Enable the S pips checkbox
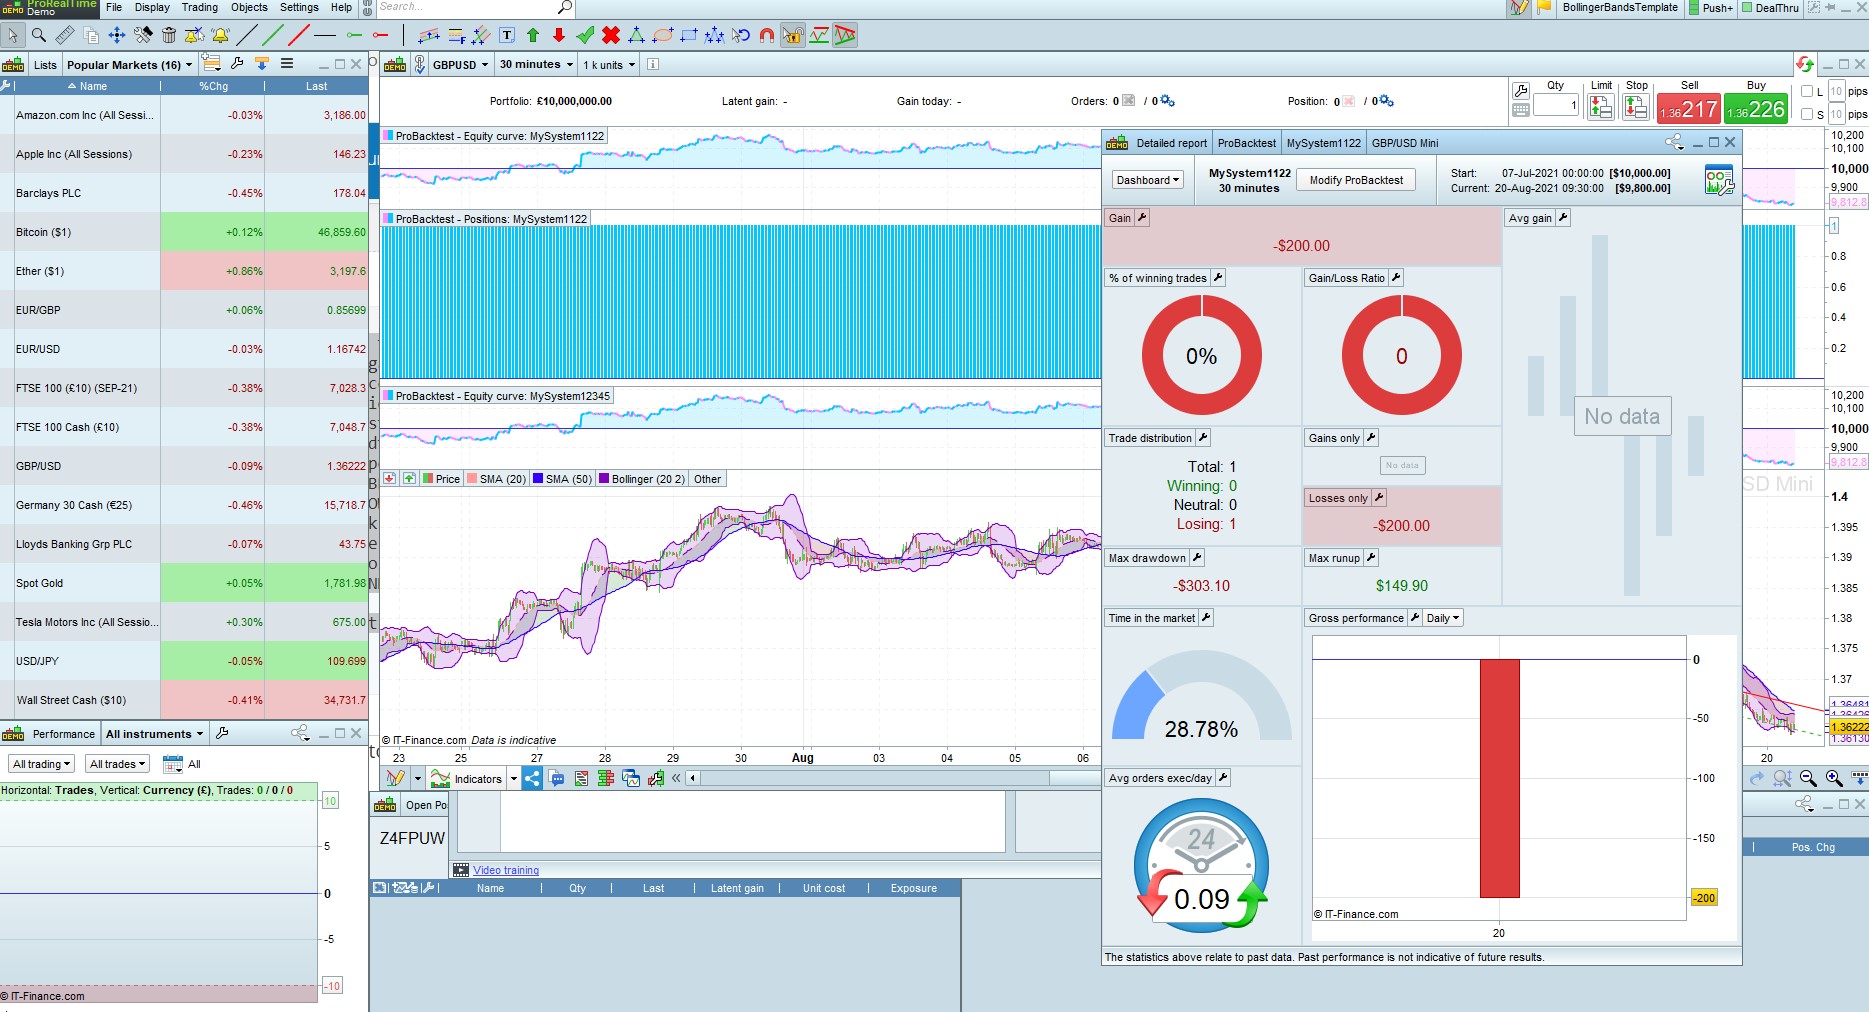Viewport: 1869px width, 1012px height. (1807, 115)
